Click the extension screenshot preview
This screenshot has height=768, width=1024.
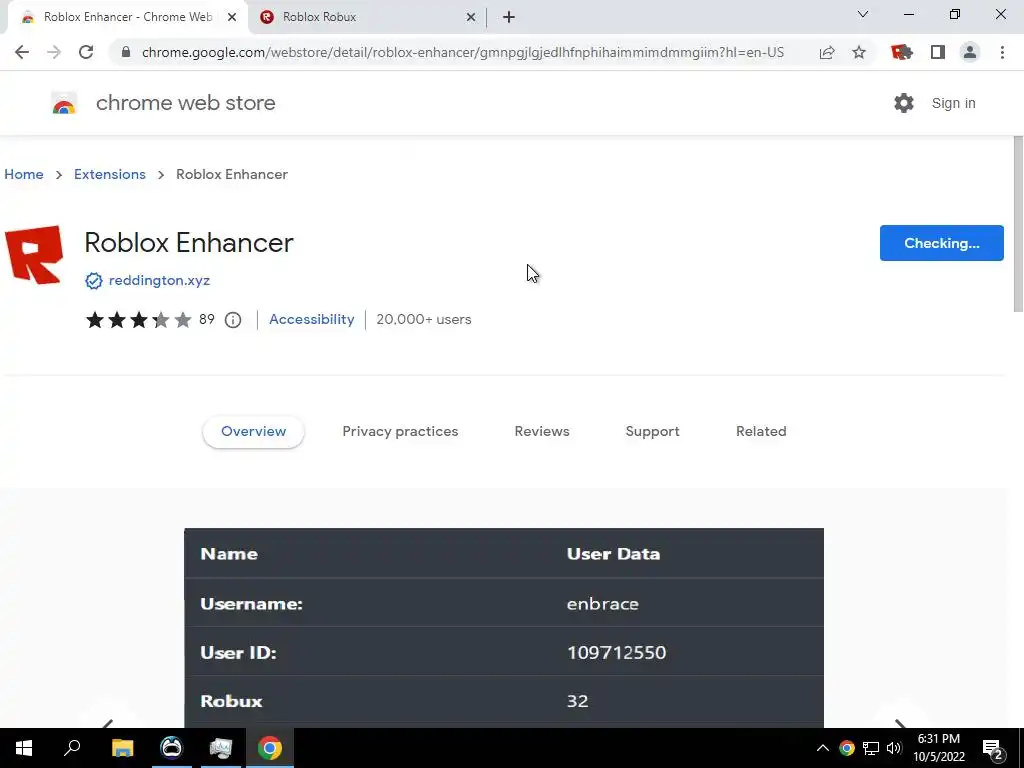pos(504,628)
